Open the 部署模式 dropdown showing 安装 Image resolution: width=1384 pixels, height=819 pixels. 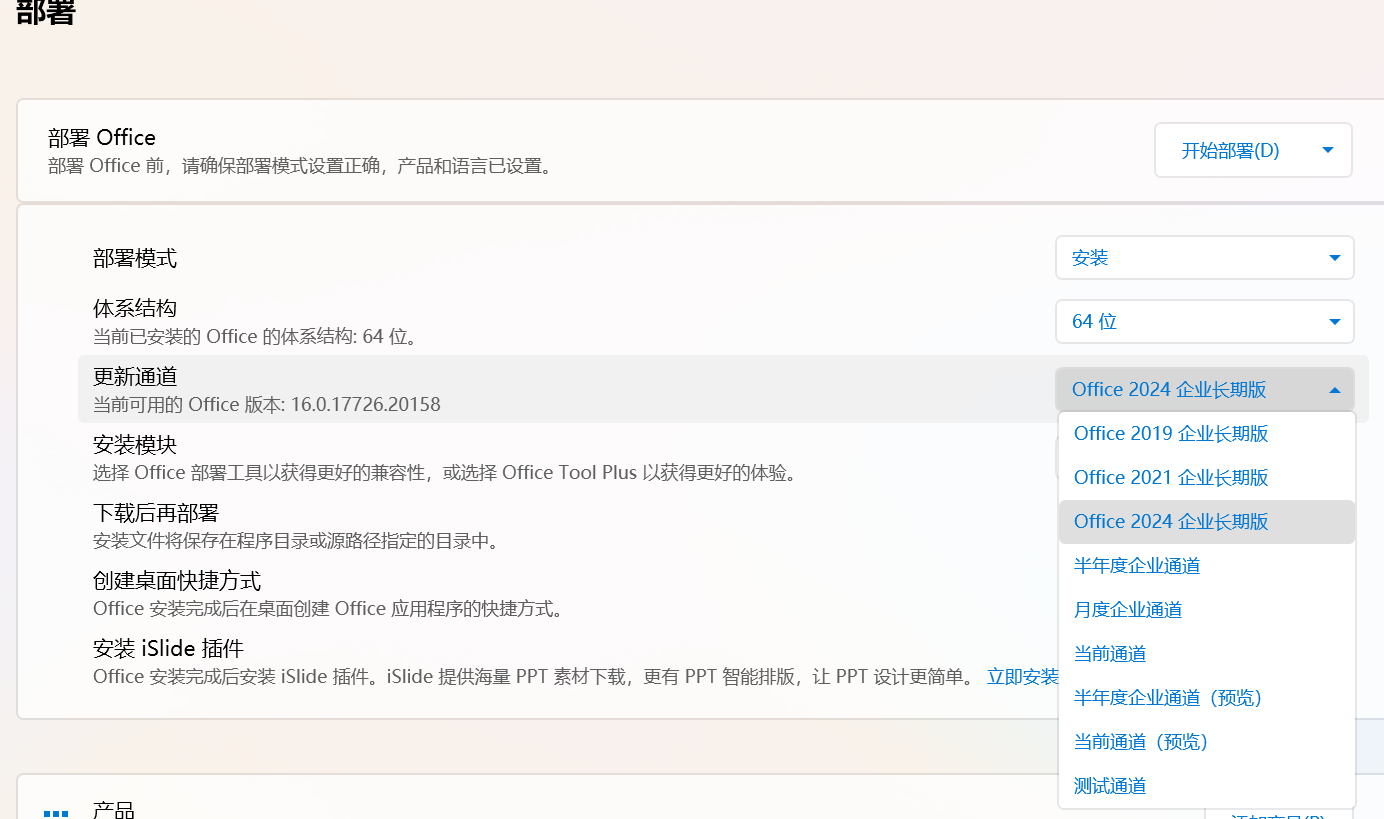point(1204,258)
